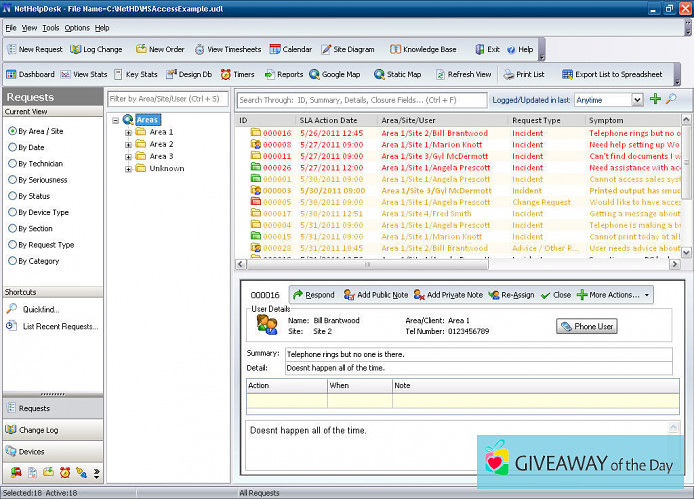Open the Tools menu
This screenshot has width=694, height=499.
50,28
